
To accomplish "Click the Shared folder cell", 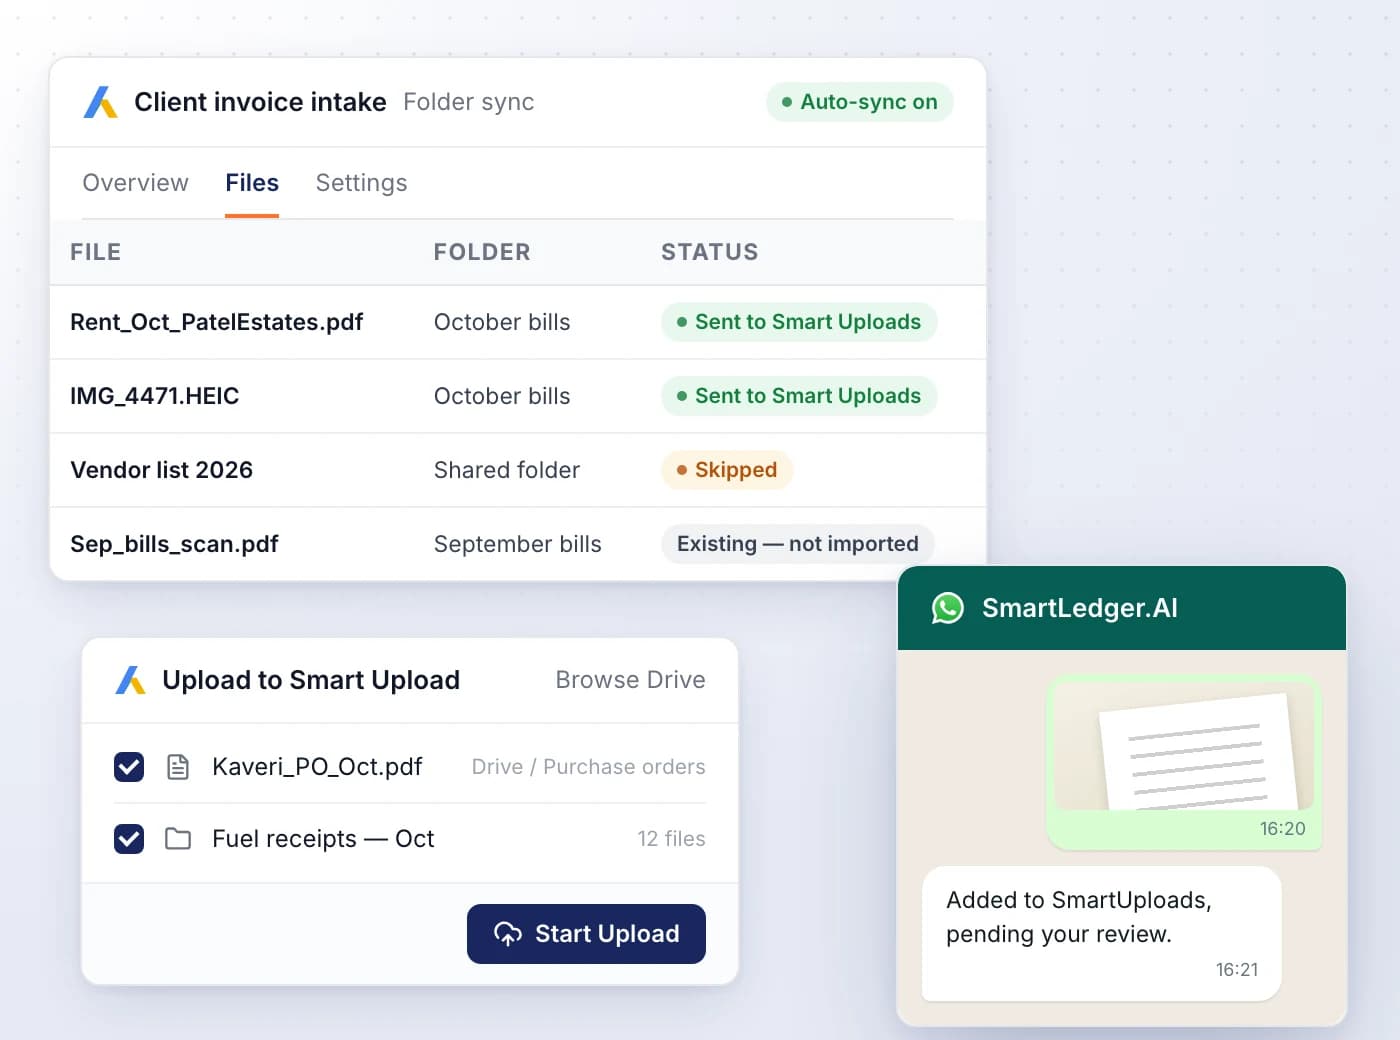I will [x=507, y=470].
